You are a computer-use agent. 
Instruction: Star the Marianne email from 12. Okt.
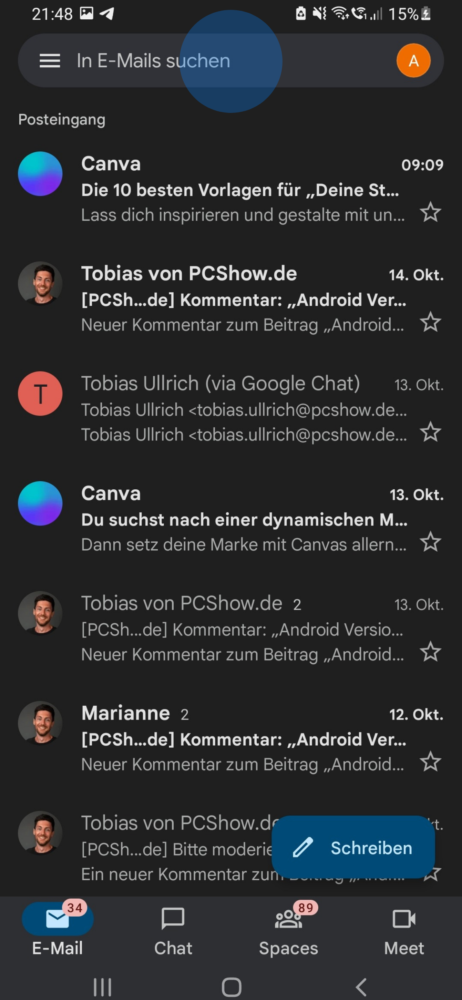click(x=431, y=761)
